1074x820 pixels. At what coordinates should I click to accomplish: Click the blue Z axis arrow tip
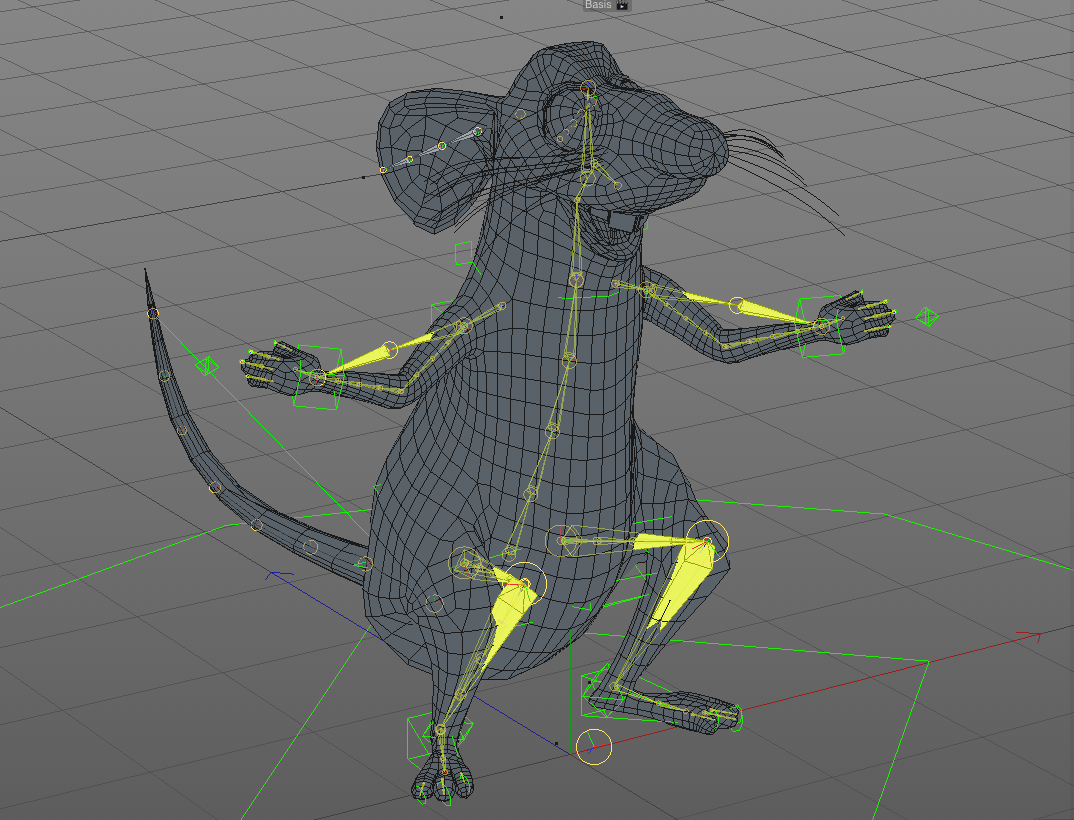pos(275,575)
